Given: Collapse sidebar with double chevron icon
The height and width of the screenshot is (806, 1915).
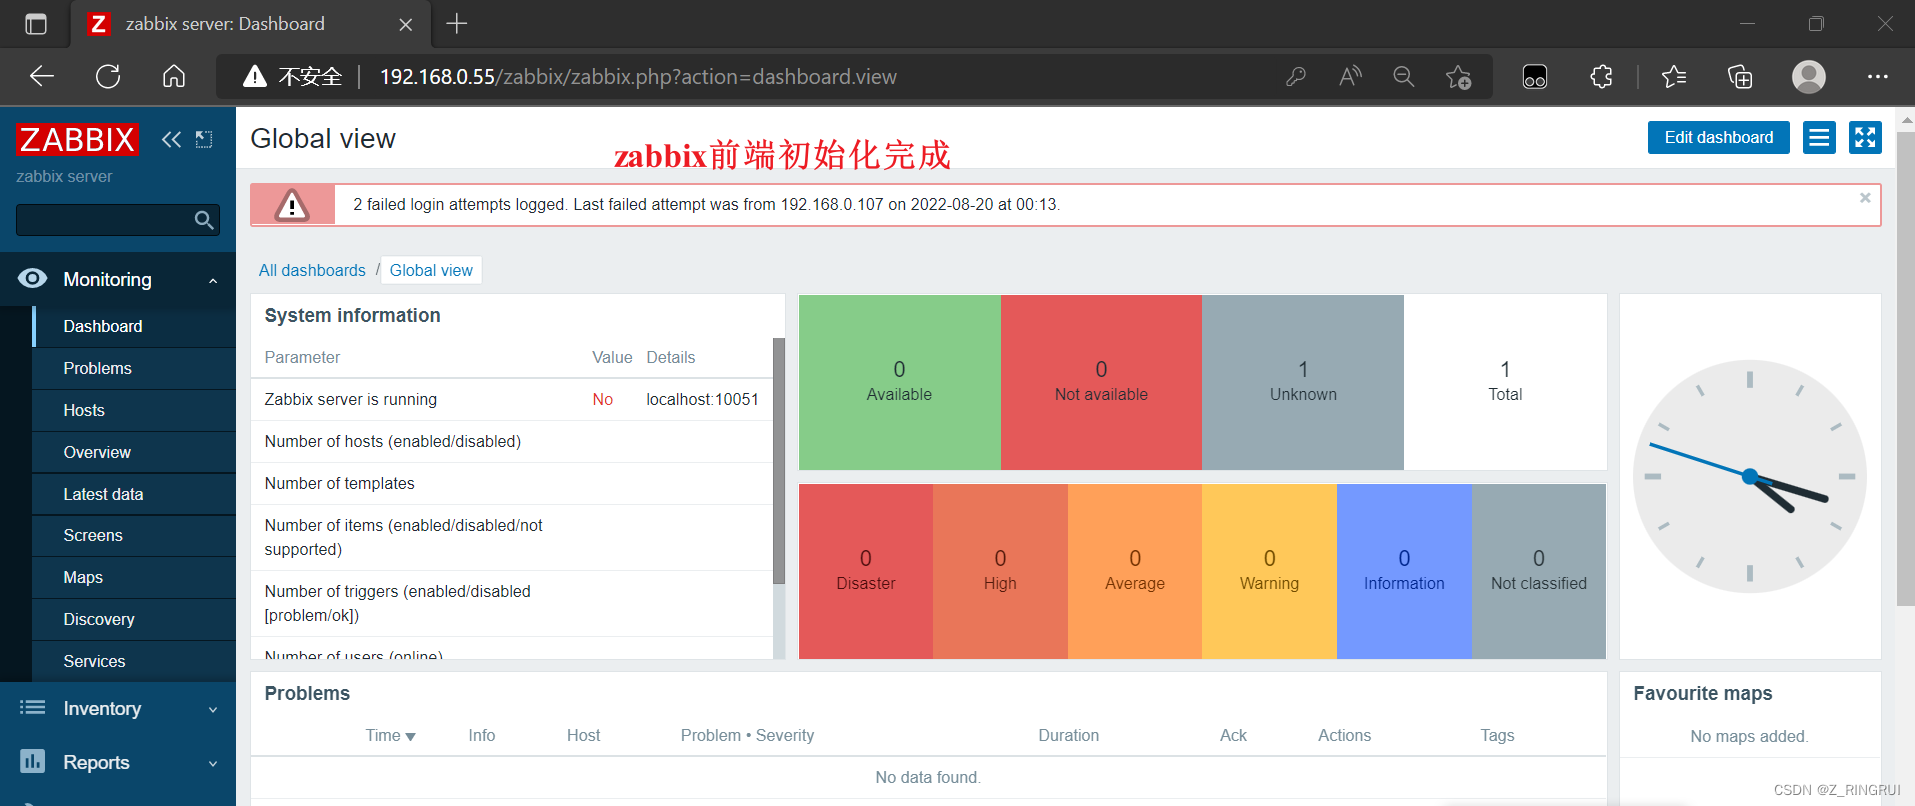Looking at the screenshot, I should coord(172,139).
